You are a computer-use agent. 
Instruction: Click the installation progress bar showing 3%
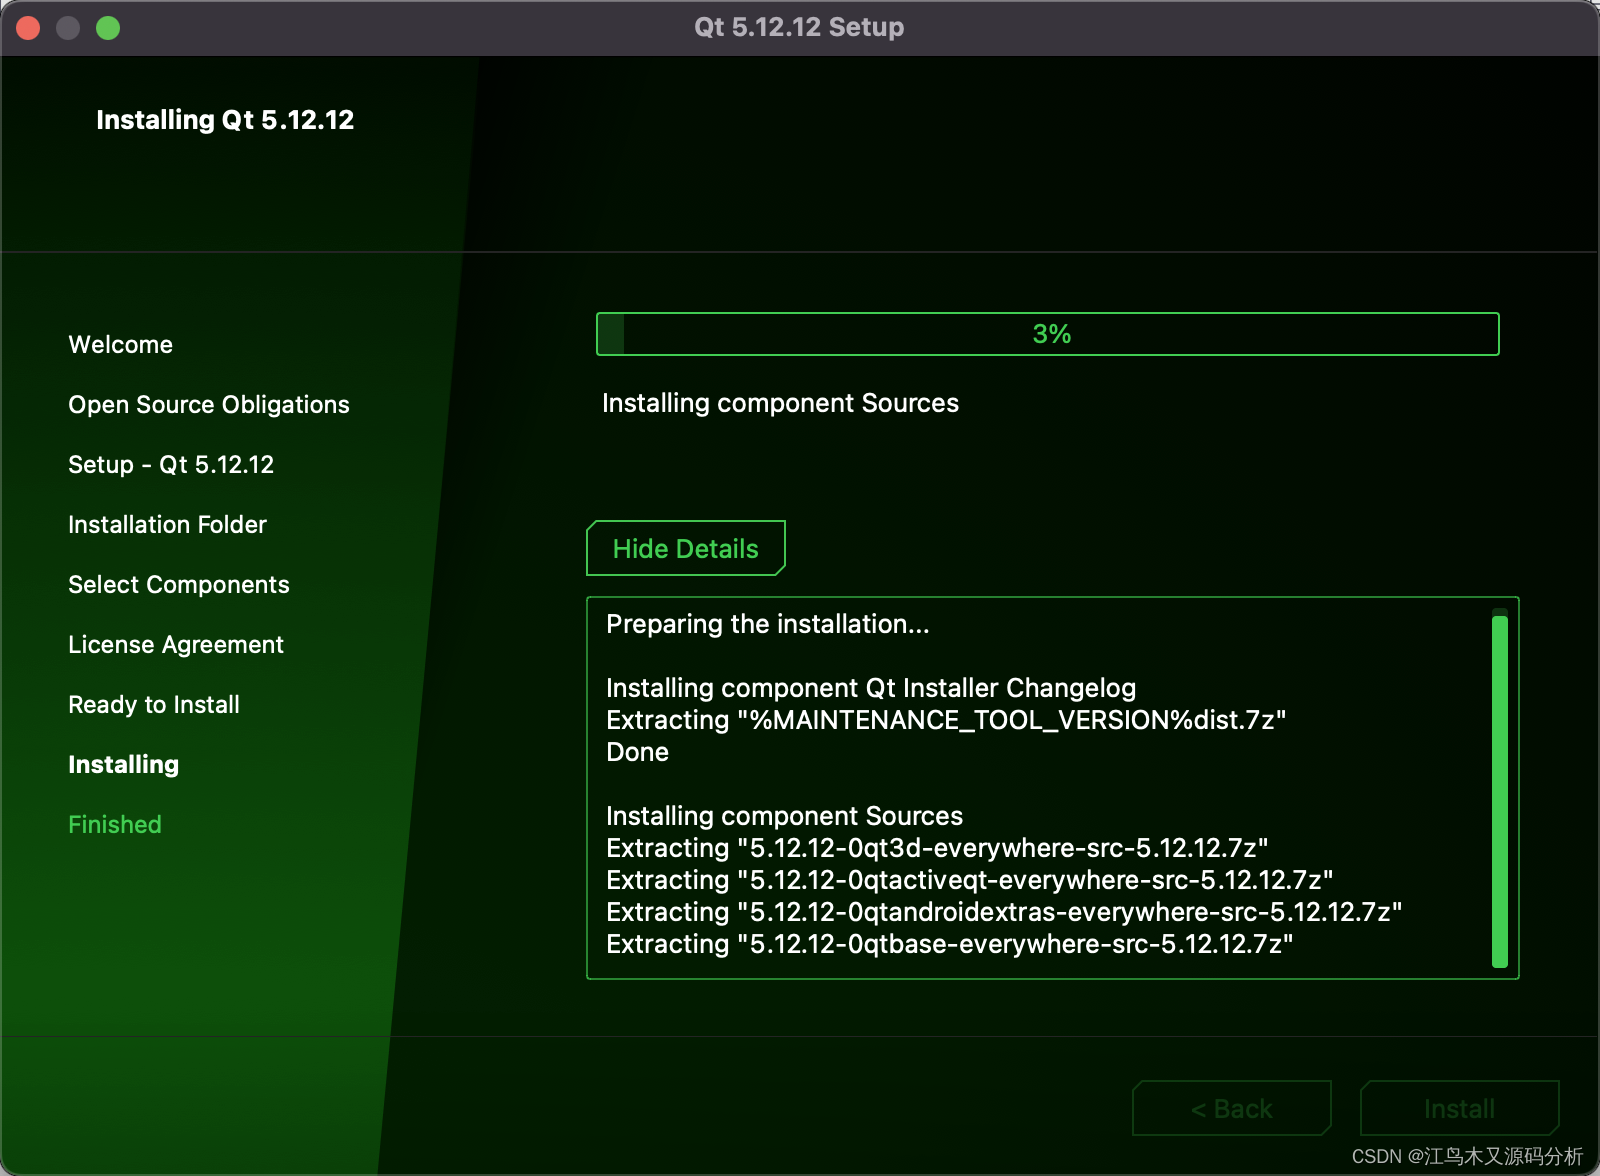point(1048,334)
